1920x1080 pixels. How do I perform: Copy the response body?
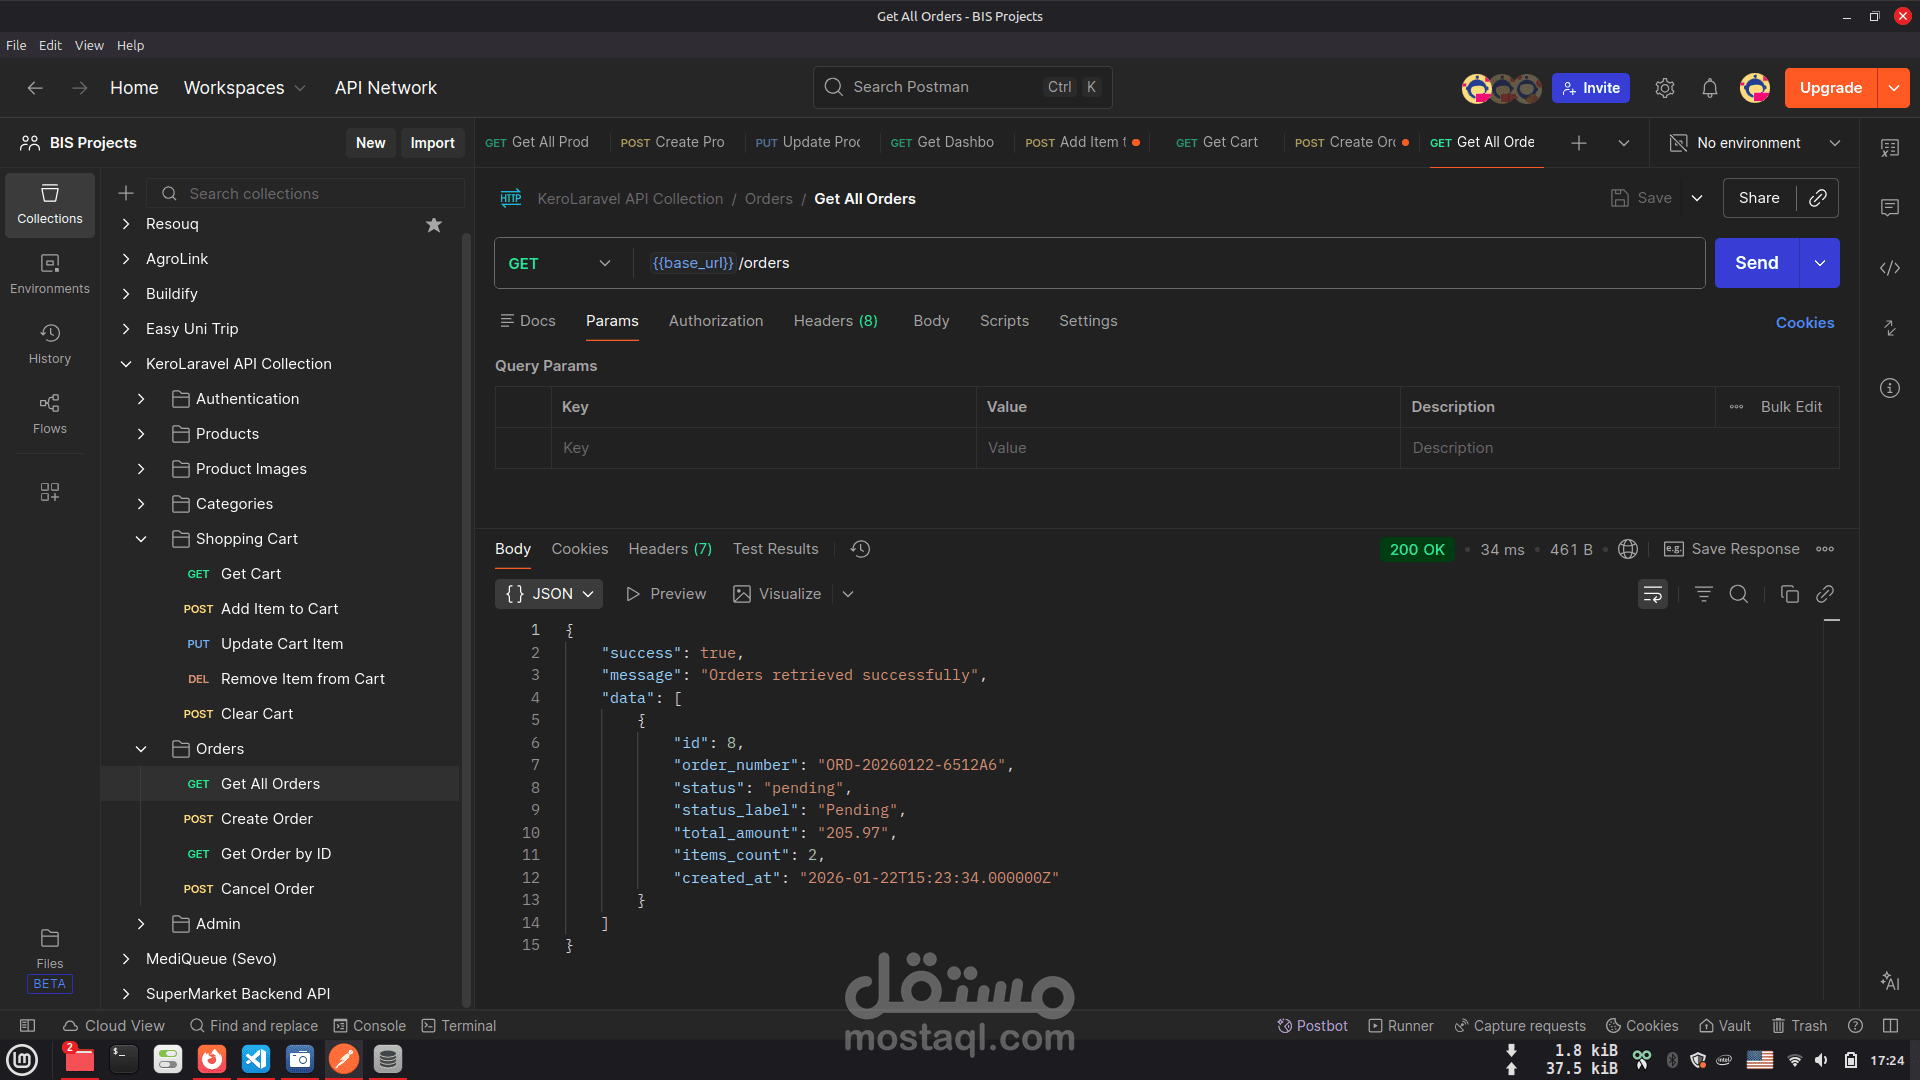point(1789,594)
